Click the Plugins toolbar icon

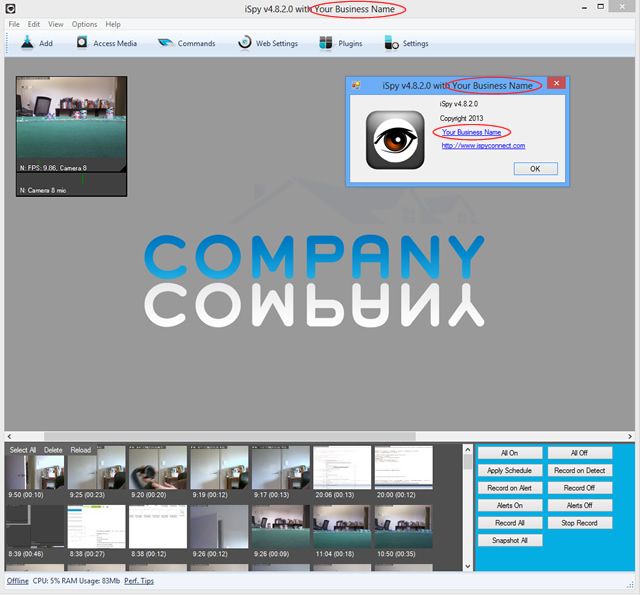pos(325,43)
